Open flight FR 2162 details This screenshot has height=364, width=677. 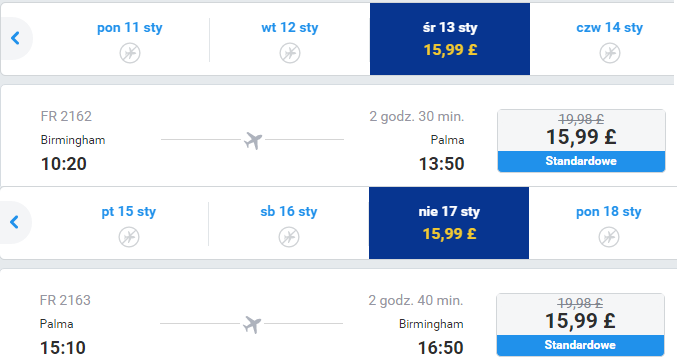pyautogui.click(x=66, y=116)
